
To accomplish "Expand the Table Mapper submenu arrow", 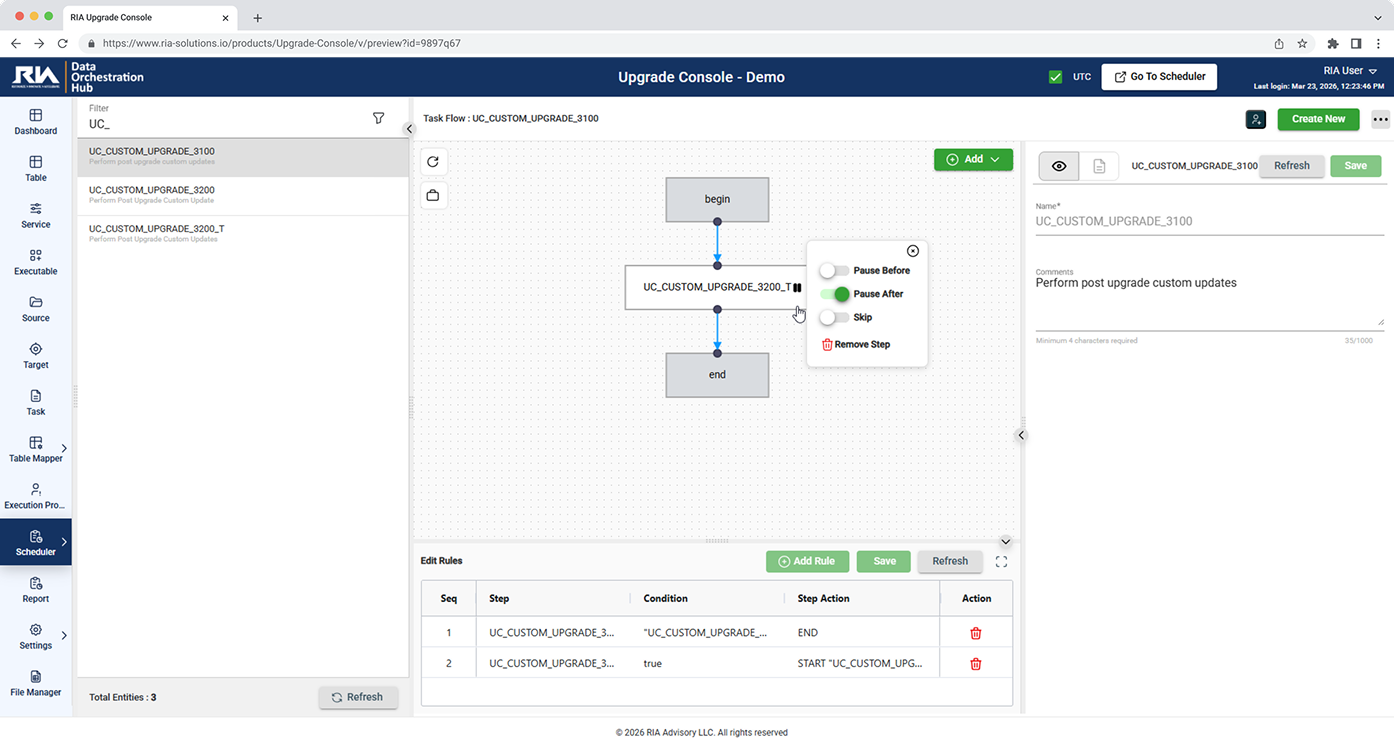I will tap(65, 449).
